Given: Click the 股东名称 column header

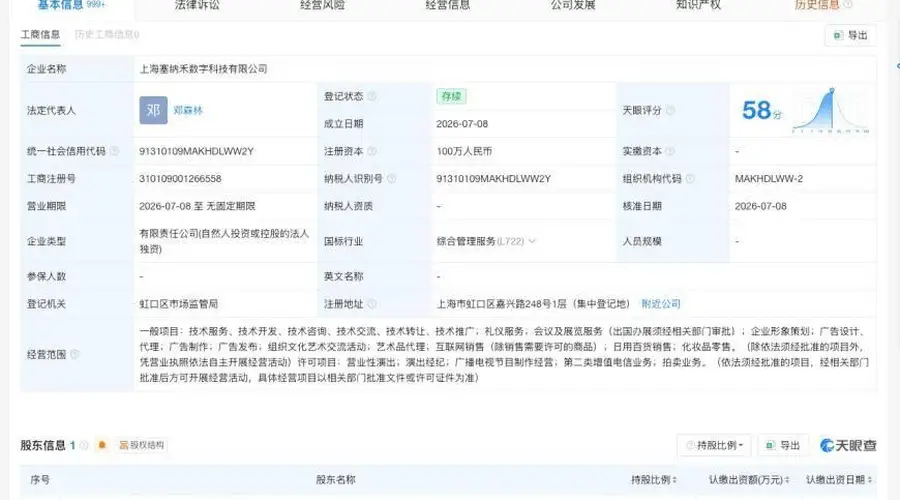Looking at the screenshot, I should pyautogui.click(x=336, y=479).
